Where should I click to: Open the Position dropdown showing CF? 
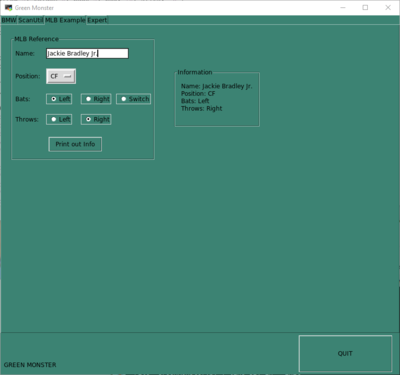coord(61,76)
